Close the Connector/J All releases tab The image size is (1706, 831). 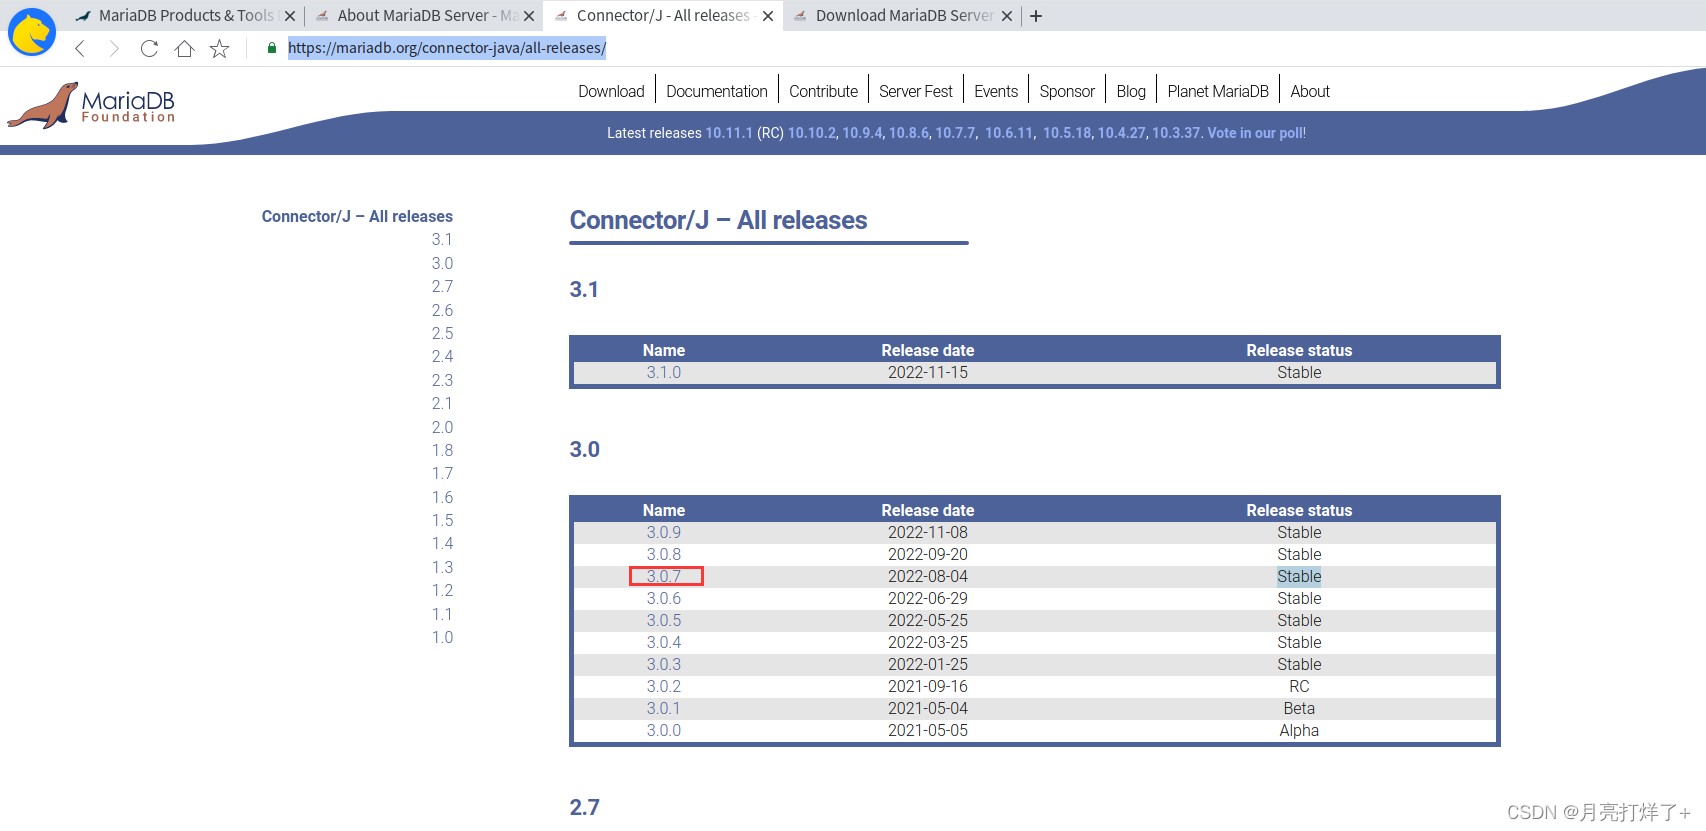pos(768,16)
